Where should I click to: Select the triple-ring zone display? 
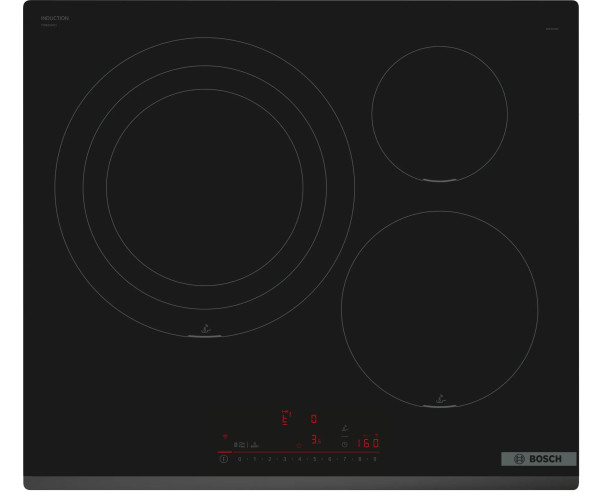[x=286, y=418]
